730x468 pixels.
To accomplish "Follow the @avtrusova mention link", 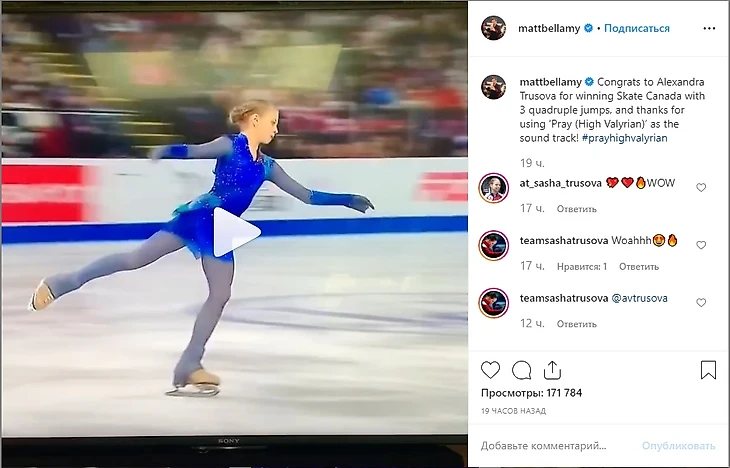I will pyautogui.click(x=639, y=298).
